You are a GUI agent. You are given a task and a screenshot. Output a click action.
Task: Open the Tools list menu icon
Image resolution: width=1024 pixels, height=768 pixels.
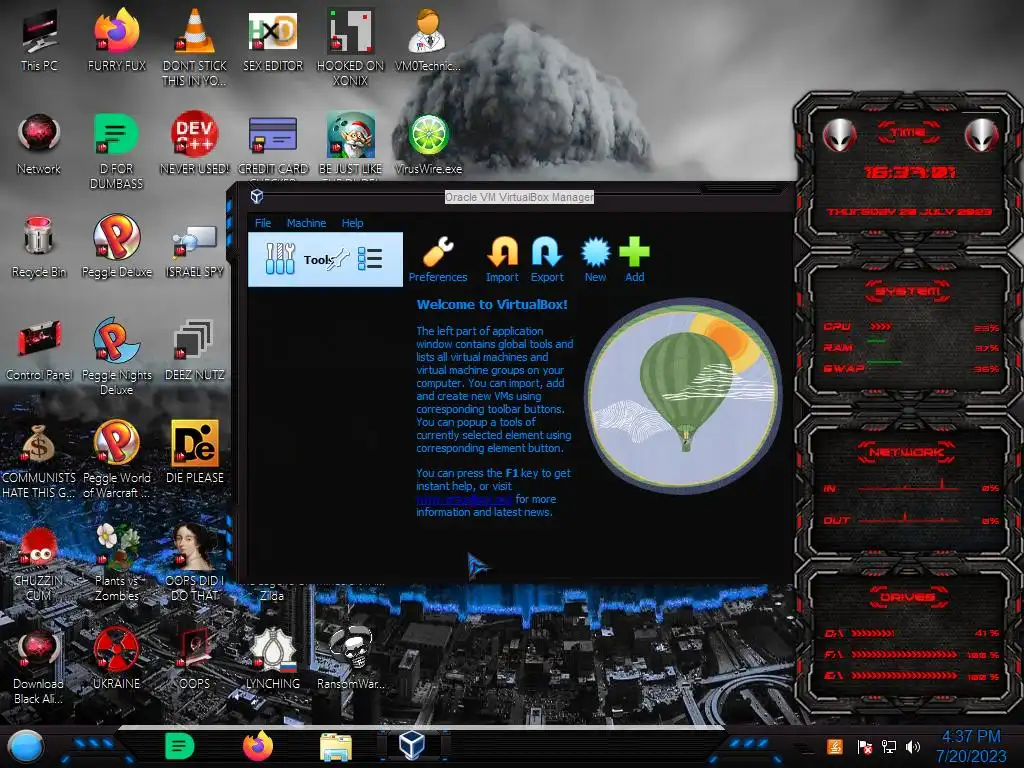pyautogui.click(x=370, y=259)
